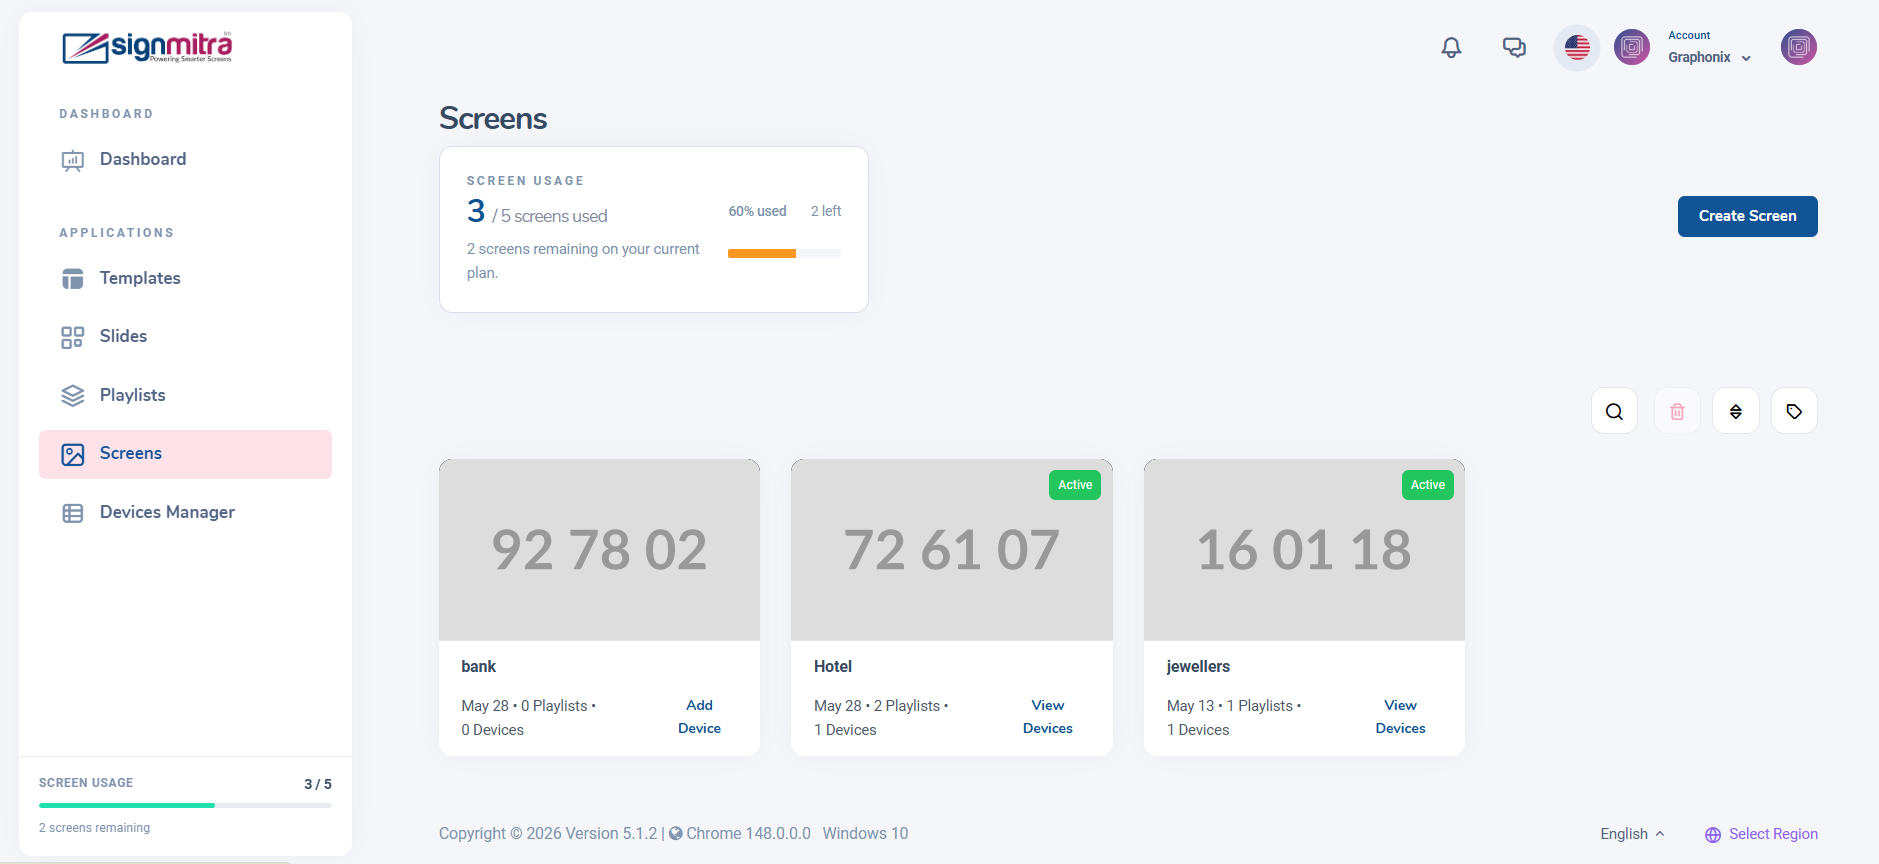
Task: Click the Active badge on jewellers screen
Action: [x=1427, y=485]
